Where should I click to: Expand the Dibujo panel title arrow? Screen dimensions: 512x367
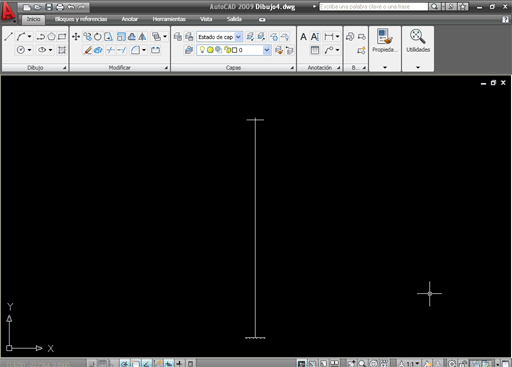pyautogui.click(x=65, y=68)
